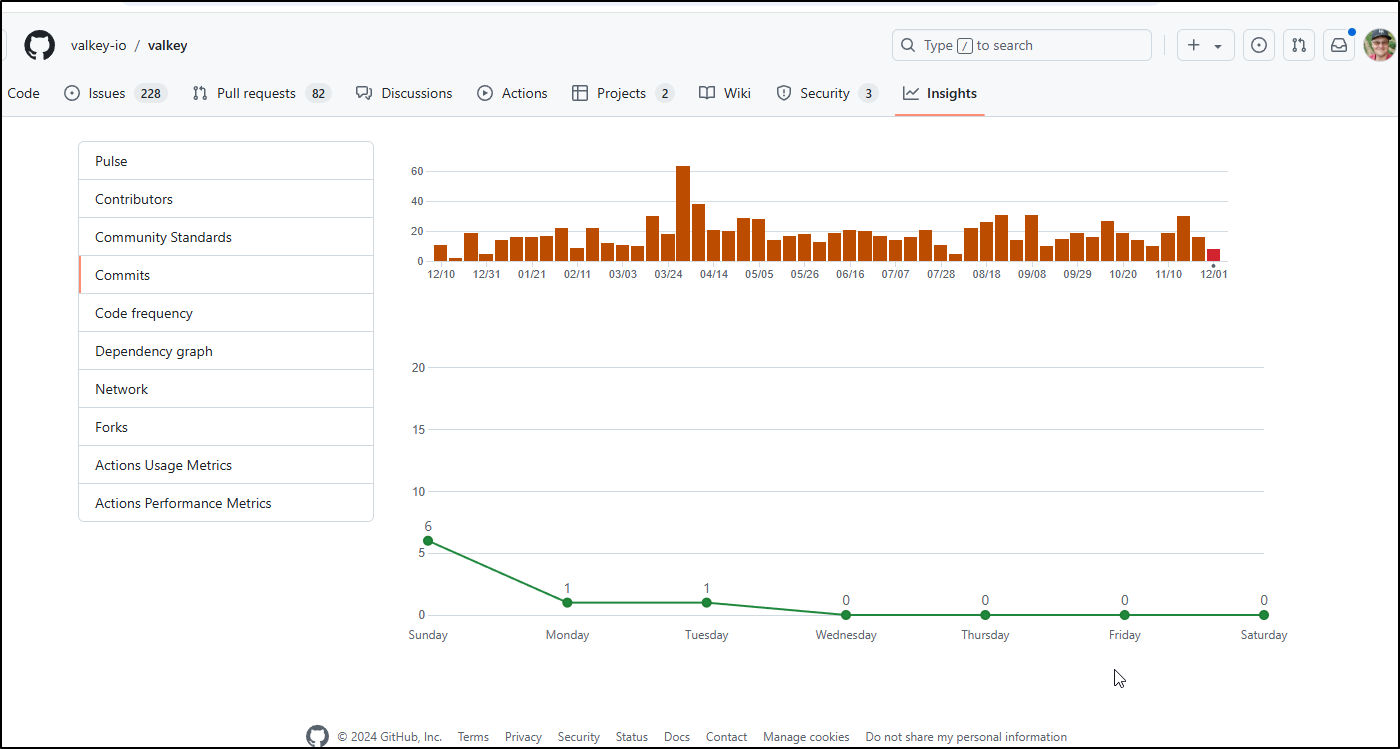Switch to the Wiki tab

(725, 93)
